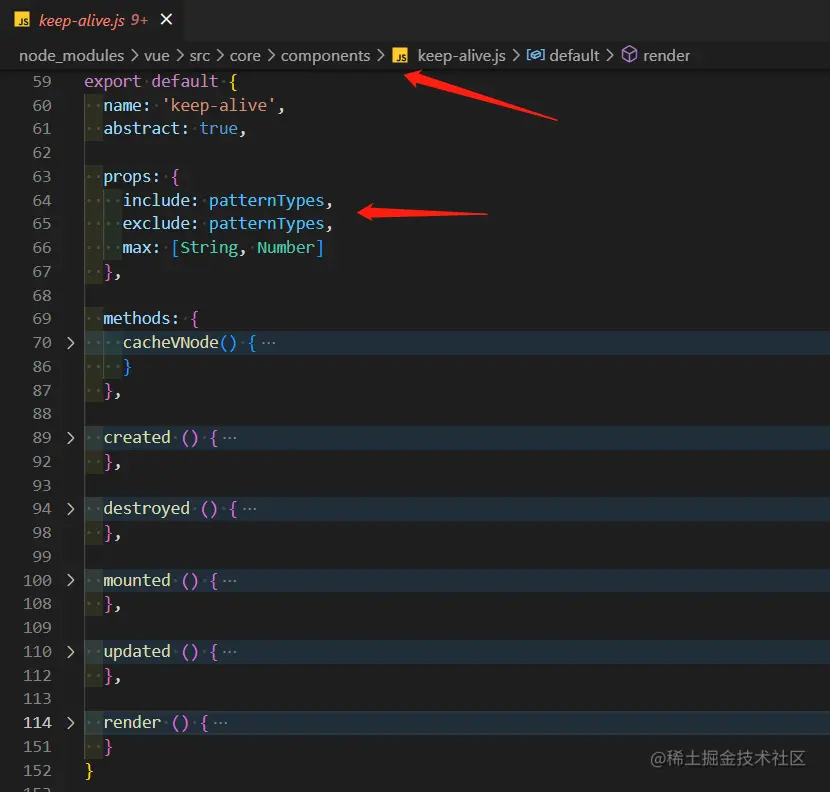830x792 pixels.
Task: Expand the folded mounted hook
Action: pos(70,580)
